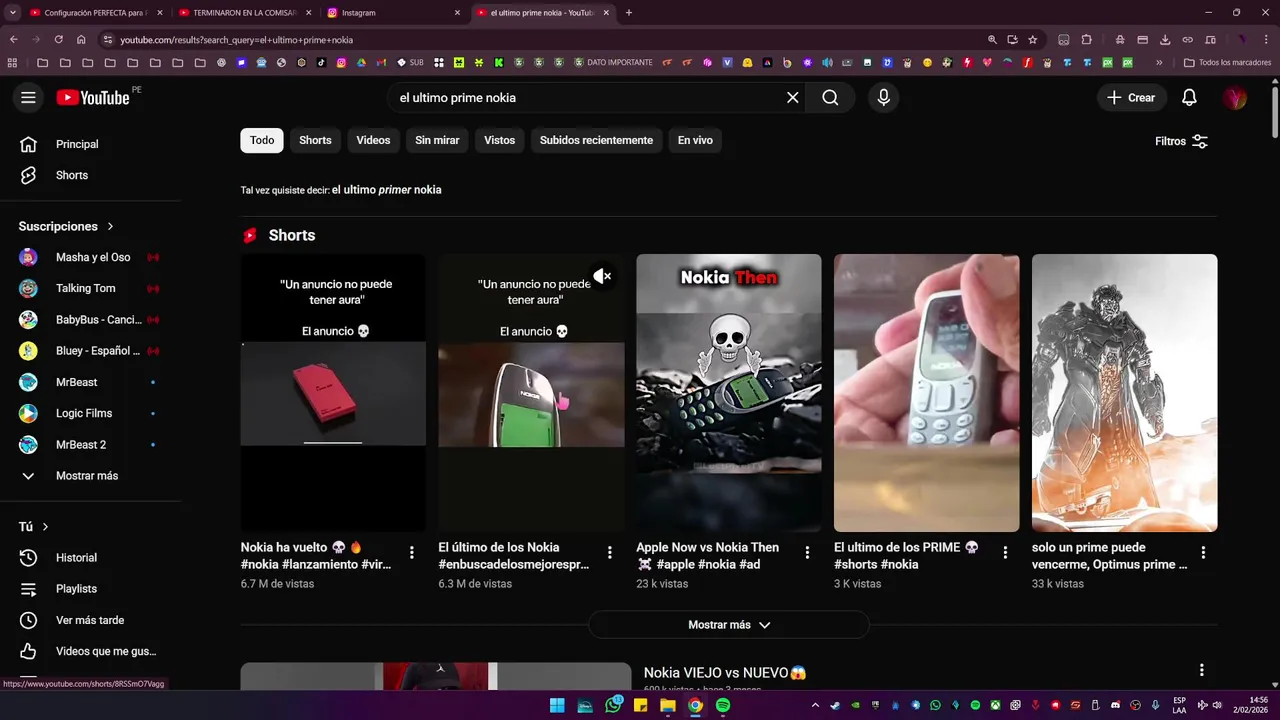Image resolution: width=1280 pixels, height=720 pixels.
Task: Open Chrome downloads icon
Action: click(1165, 40)
